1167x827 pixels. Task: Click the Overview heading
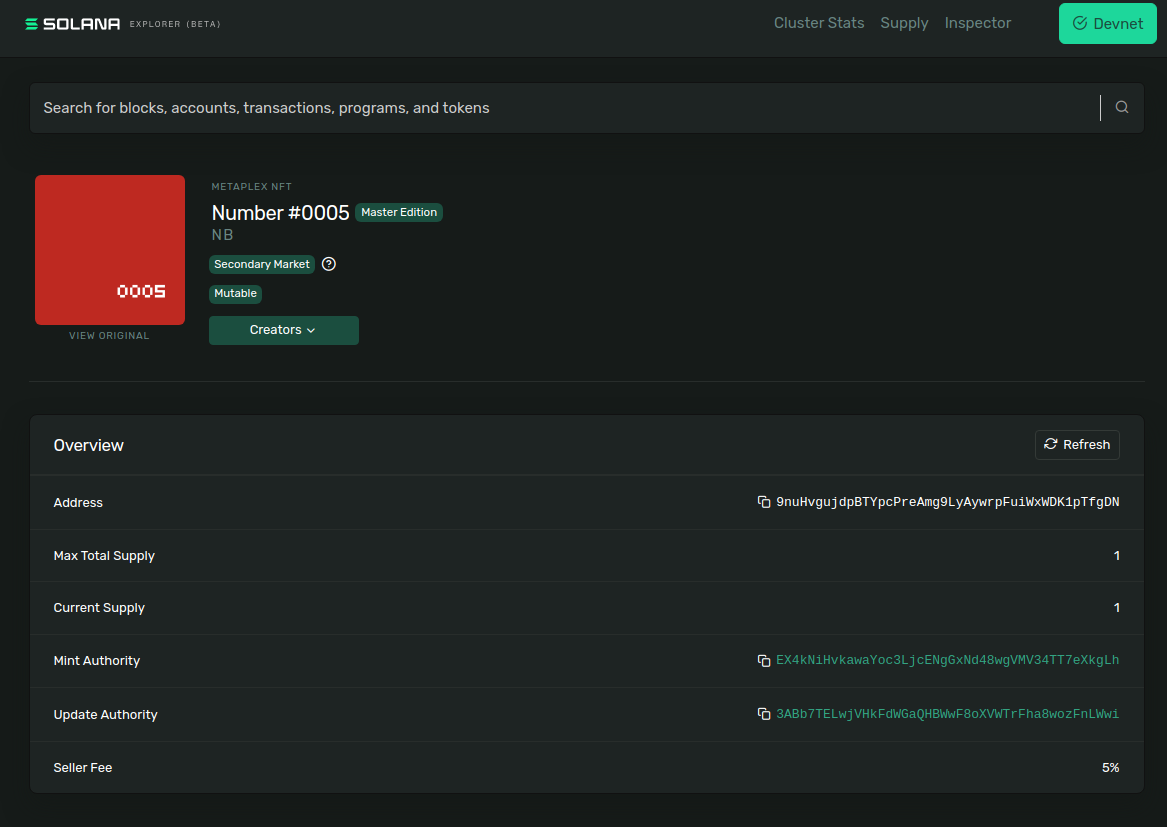[x=89, y=445]
